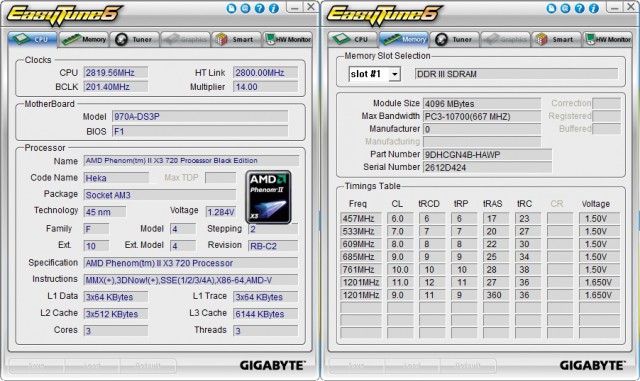Open help question-mark icon in right window
Viewport: 640px width, 381px height.
point(580,8)
